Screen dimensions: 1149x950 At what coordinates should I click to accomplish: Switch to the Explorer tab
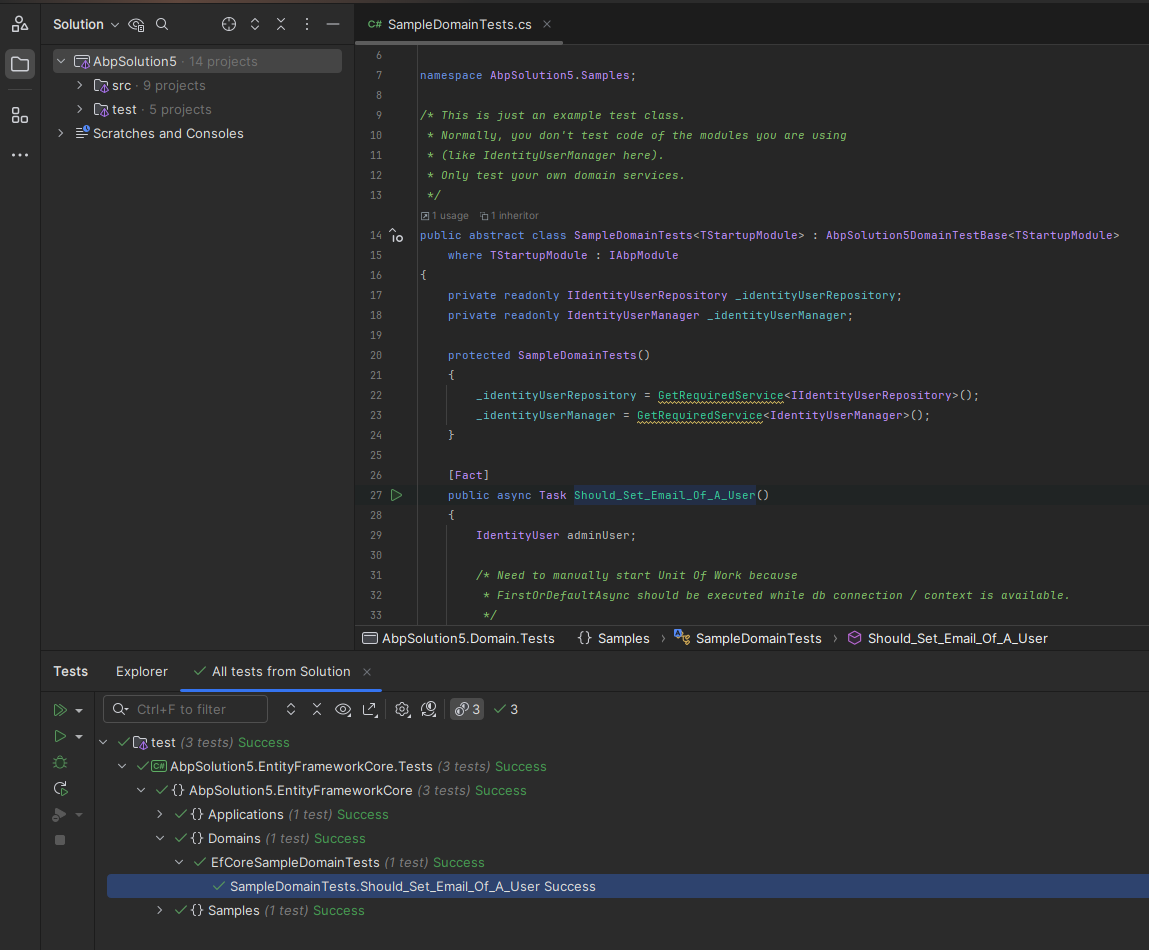[142, 671]
